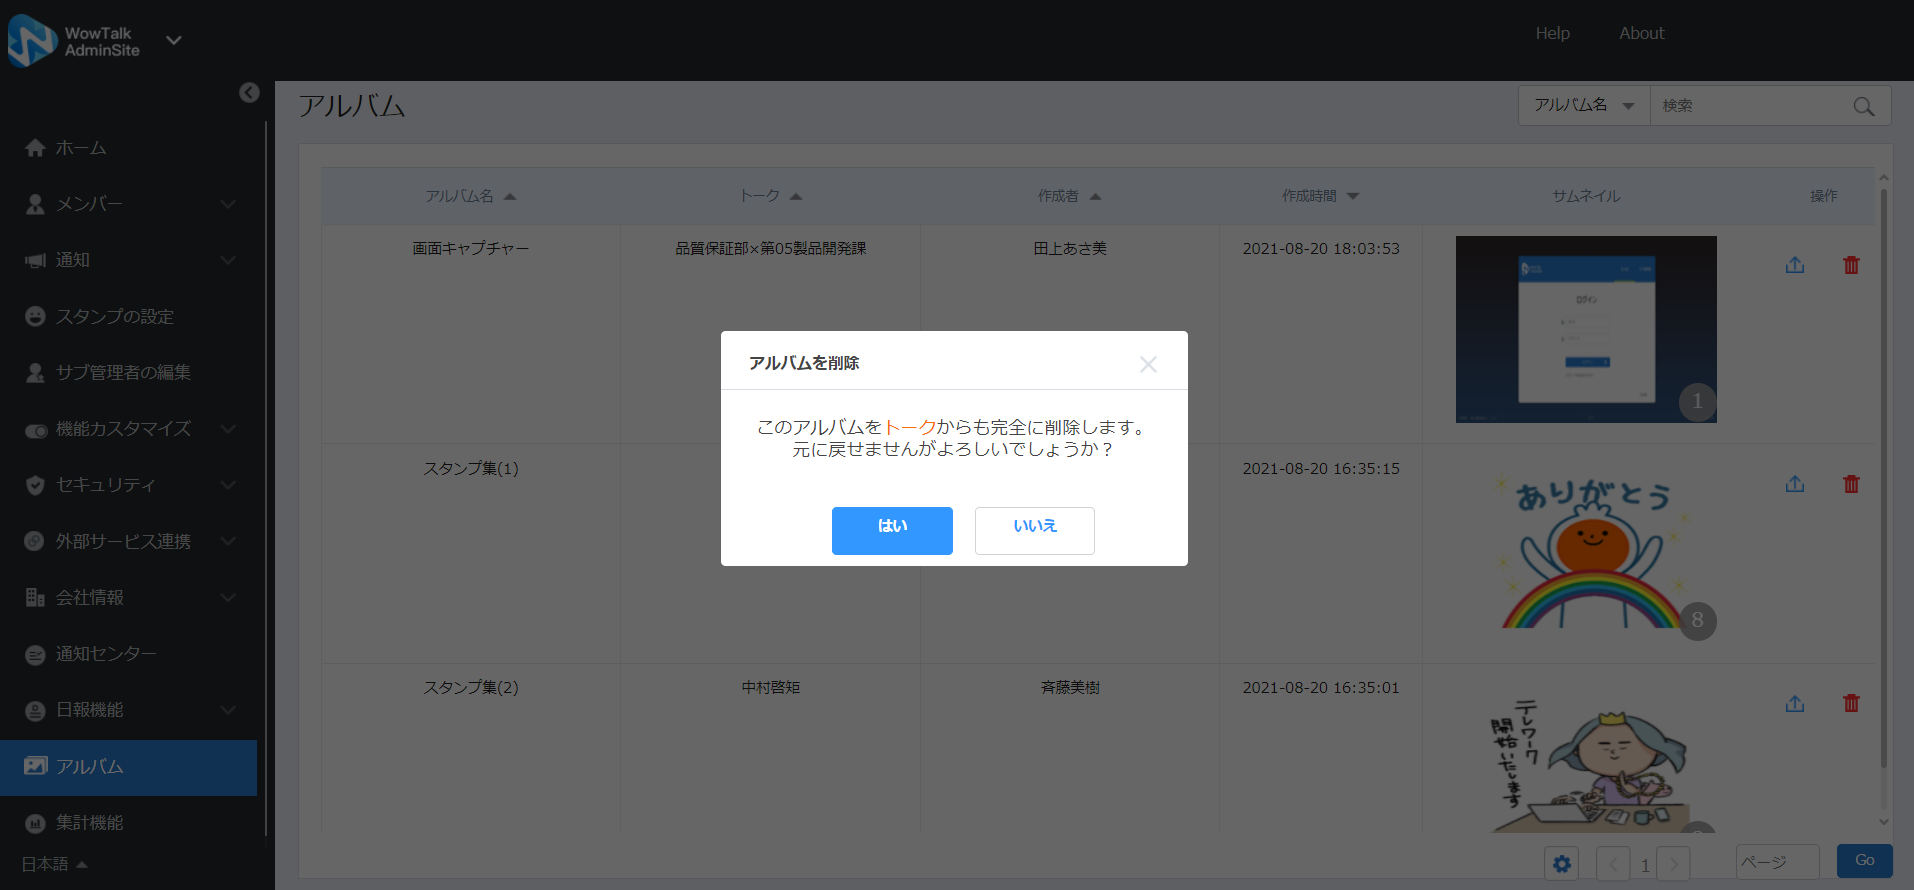Collapse the sidebar with the arrow icon
1914x890 pixels.
coord(249,93)
